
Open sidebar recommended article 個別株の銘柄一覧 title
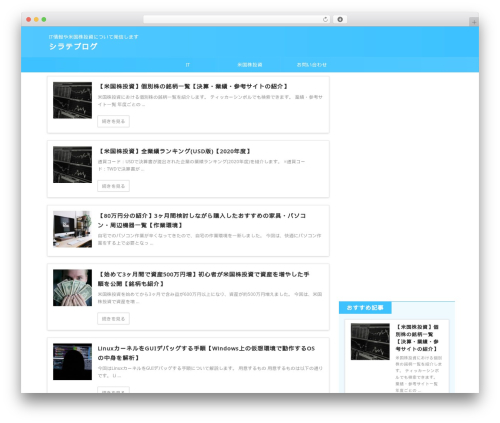click(x=417, y=338)
